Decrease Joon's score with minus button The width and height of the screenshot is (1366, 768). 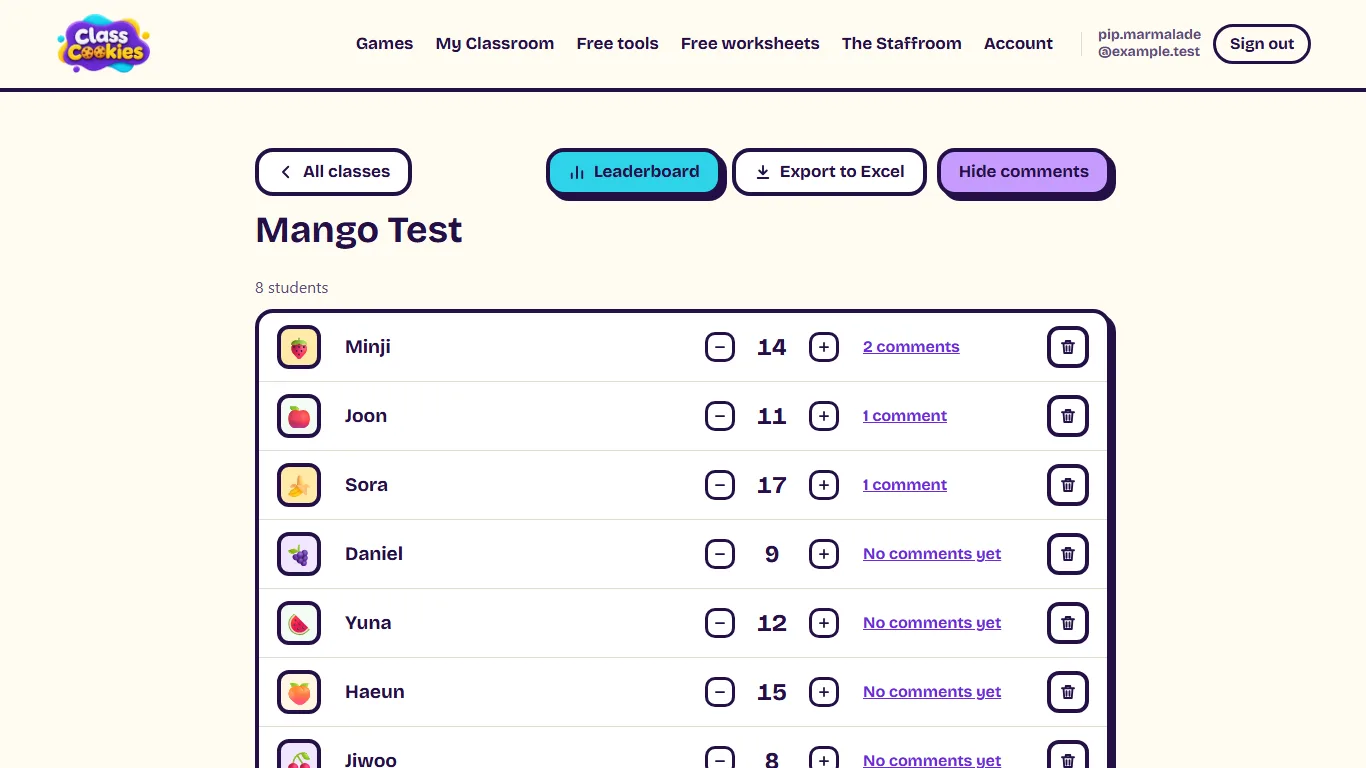click(x=720, y=416)
